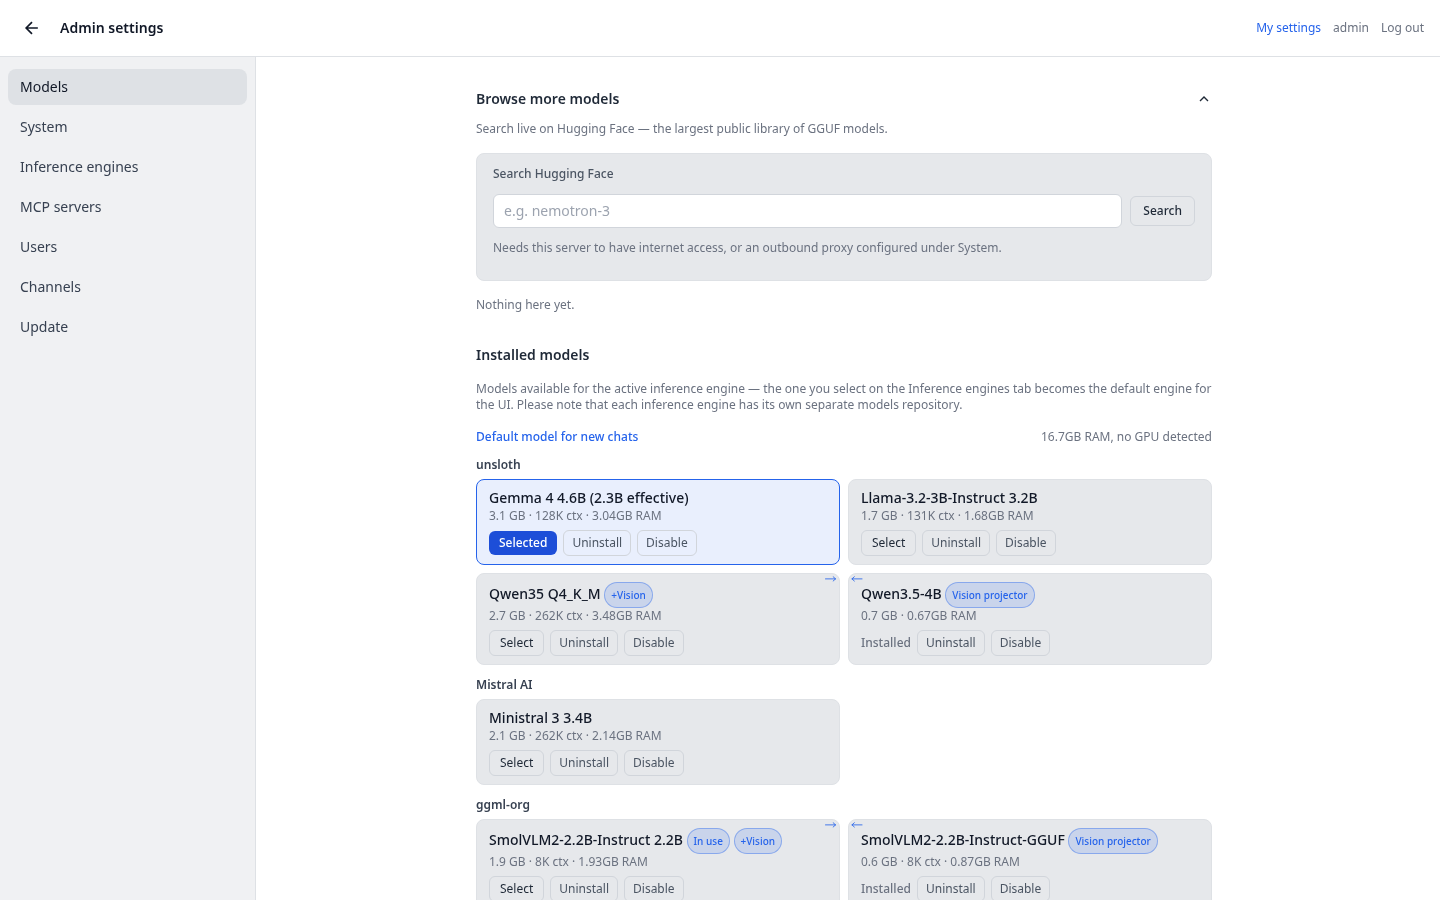1440x900 pixels.
Task: Open the Update section
Action: pos(127,327)
